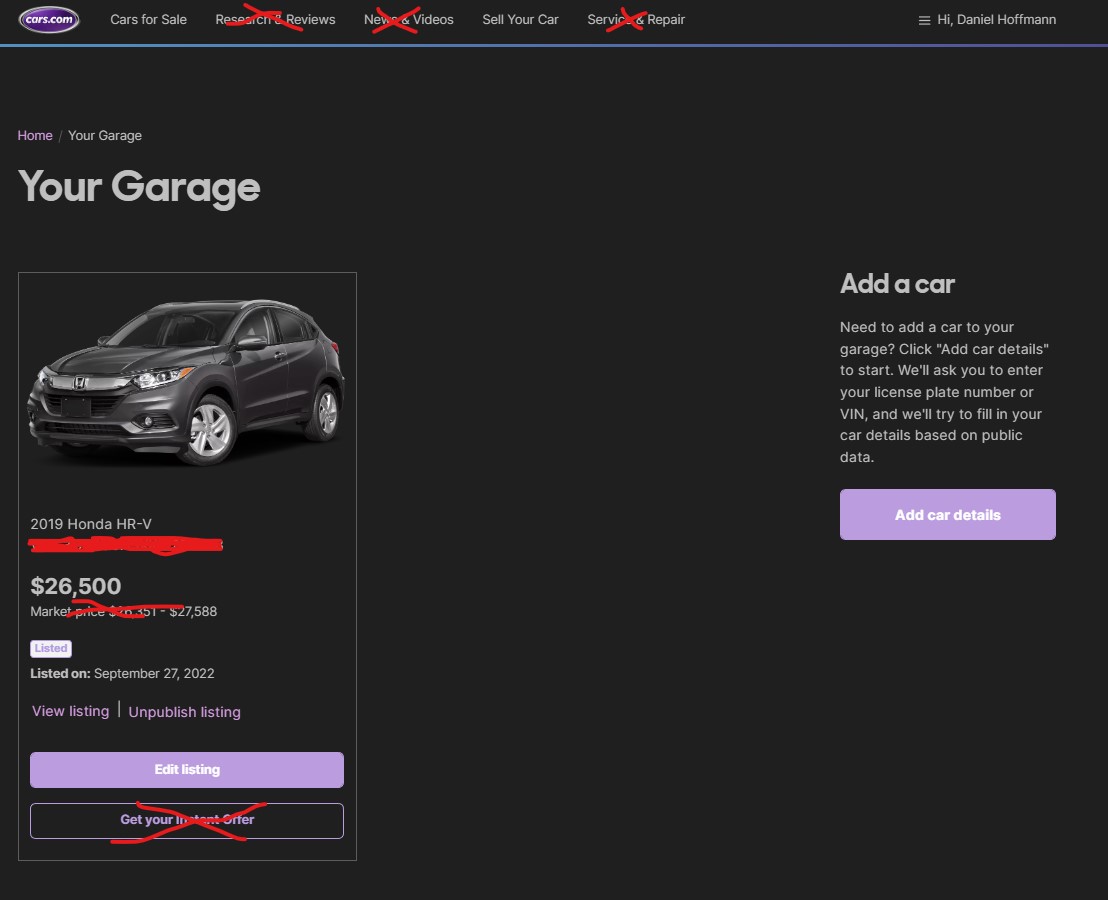
Task: Select the 2019 Honda HR-V title
Action: 90,524
